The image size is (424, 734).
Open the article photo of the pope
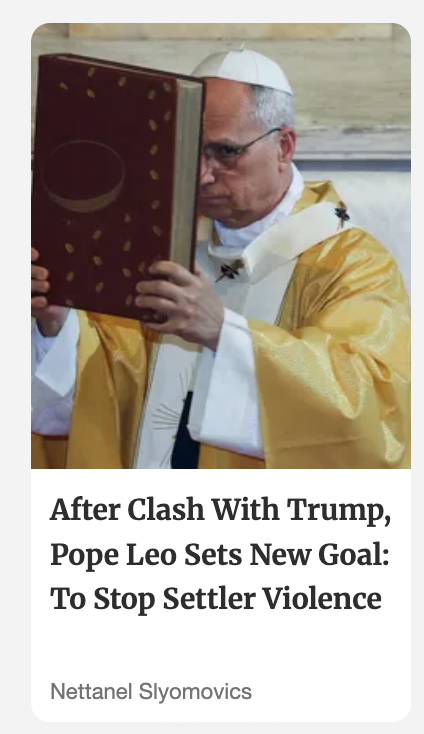(x=221, y=246)
